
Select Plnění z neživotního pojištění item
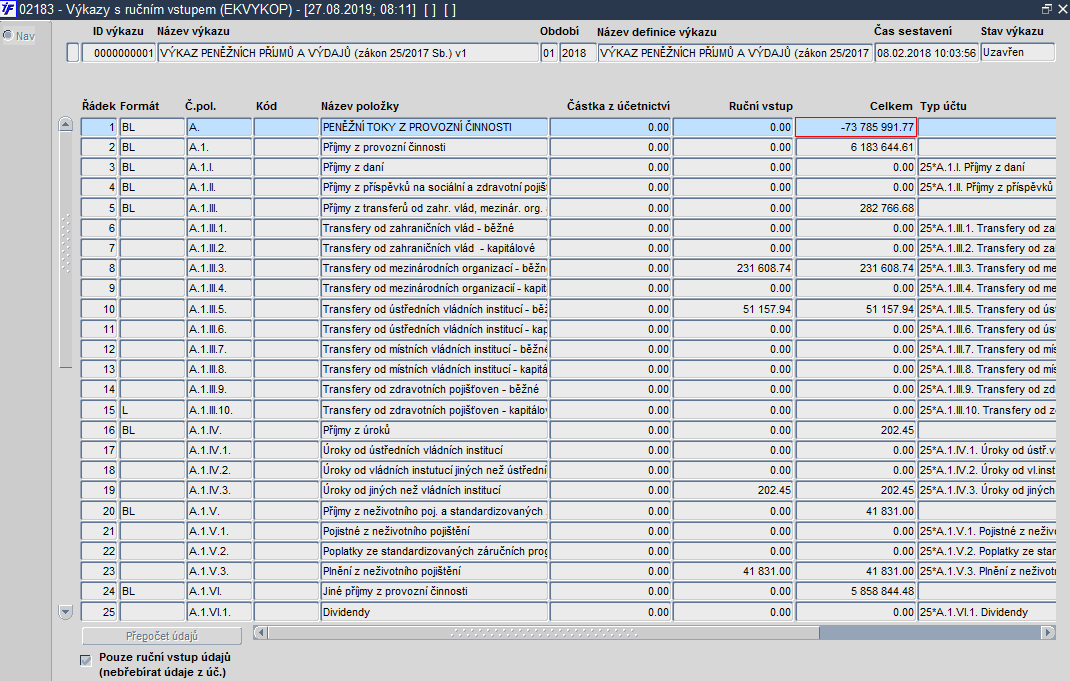pyautogui.click(x=434, y=571)
